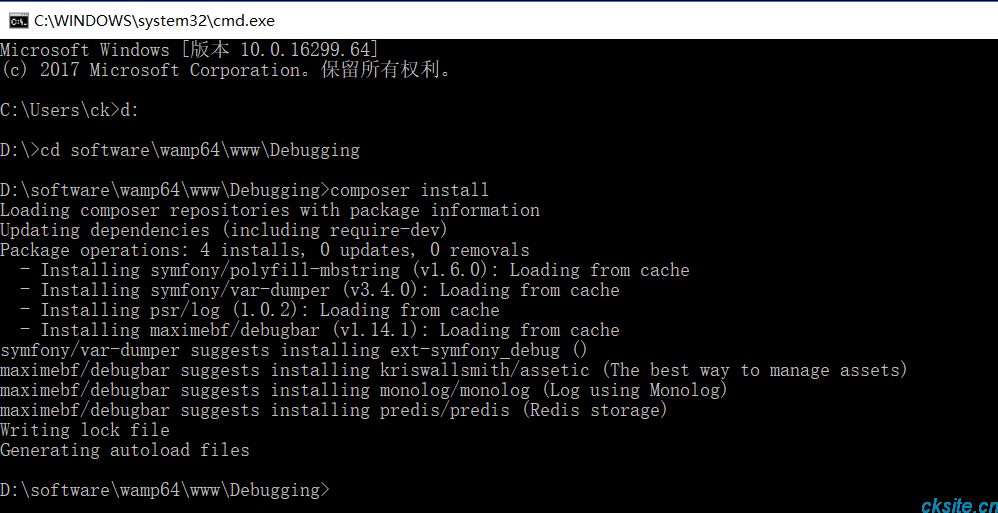Screen dimensions: 998x513
Task: Click 'symfony/var-dumper' in the installing line
Action: pyautogui.click(x=241, y=290)
